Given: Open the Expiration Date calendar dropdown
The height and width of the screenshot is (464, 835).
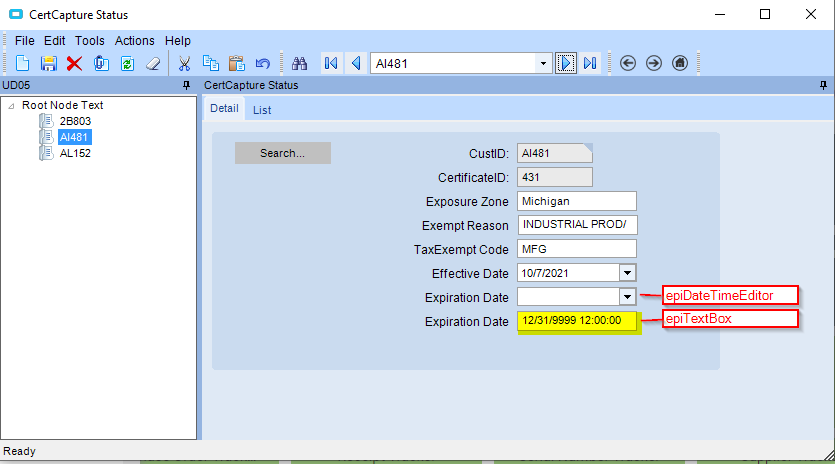Looking at the screenshot, I should pos(627,297).
